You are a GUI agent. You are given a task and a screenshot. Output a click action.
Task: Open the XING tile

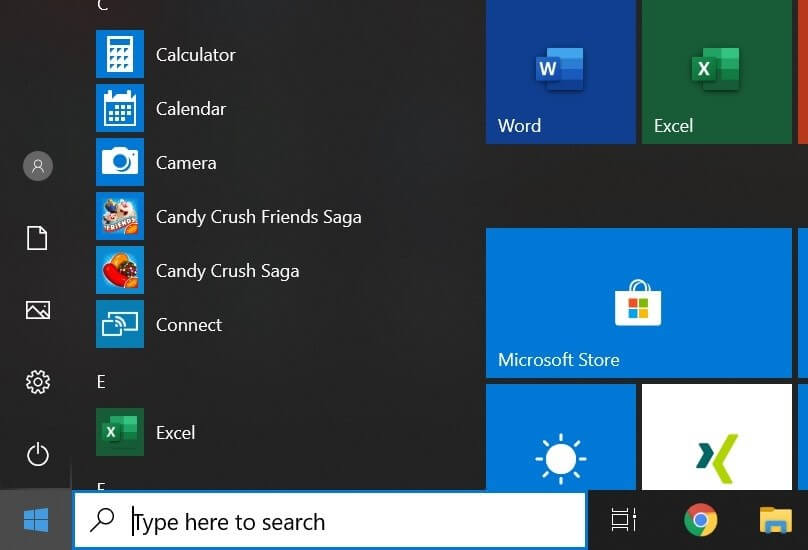[x=716, y=437]
